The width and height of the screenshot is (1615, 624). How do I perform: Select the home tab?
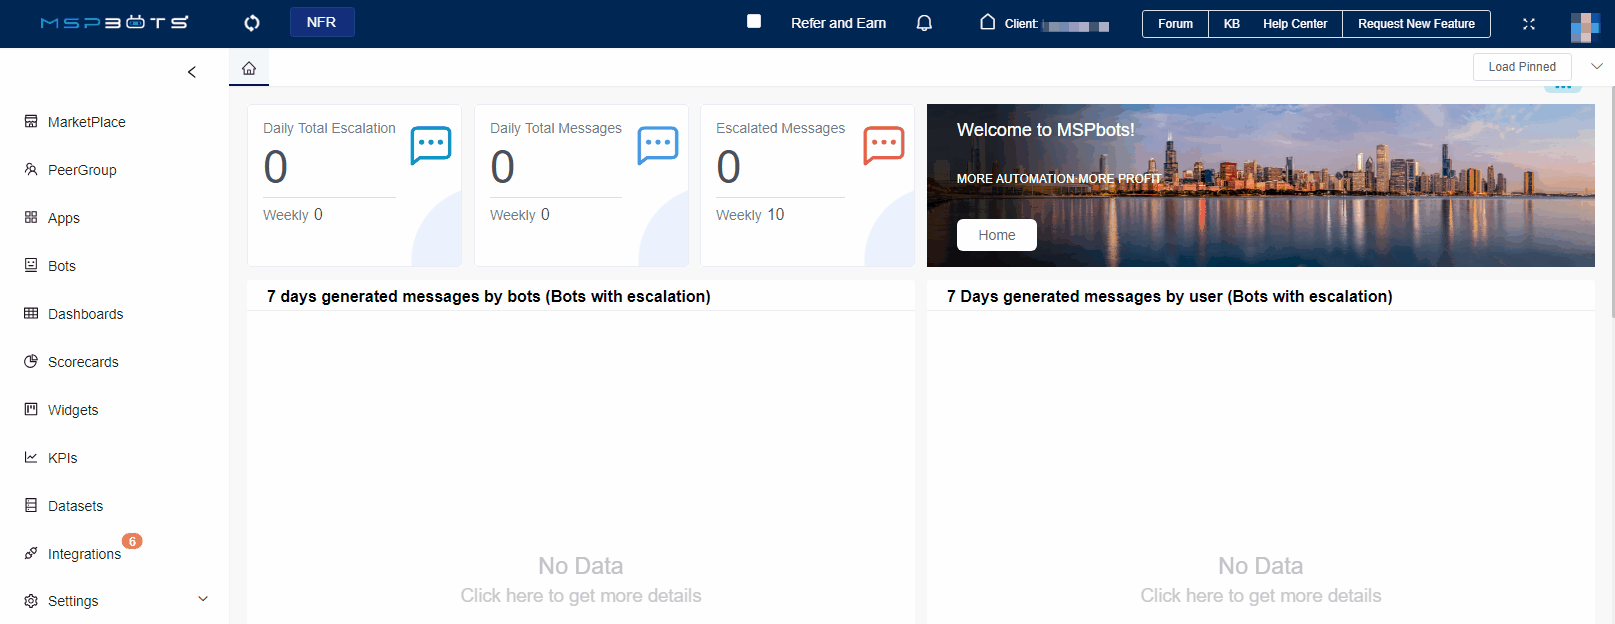pyautogui.click(x=249, y=68)
